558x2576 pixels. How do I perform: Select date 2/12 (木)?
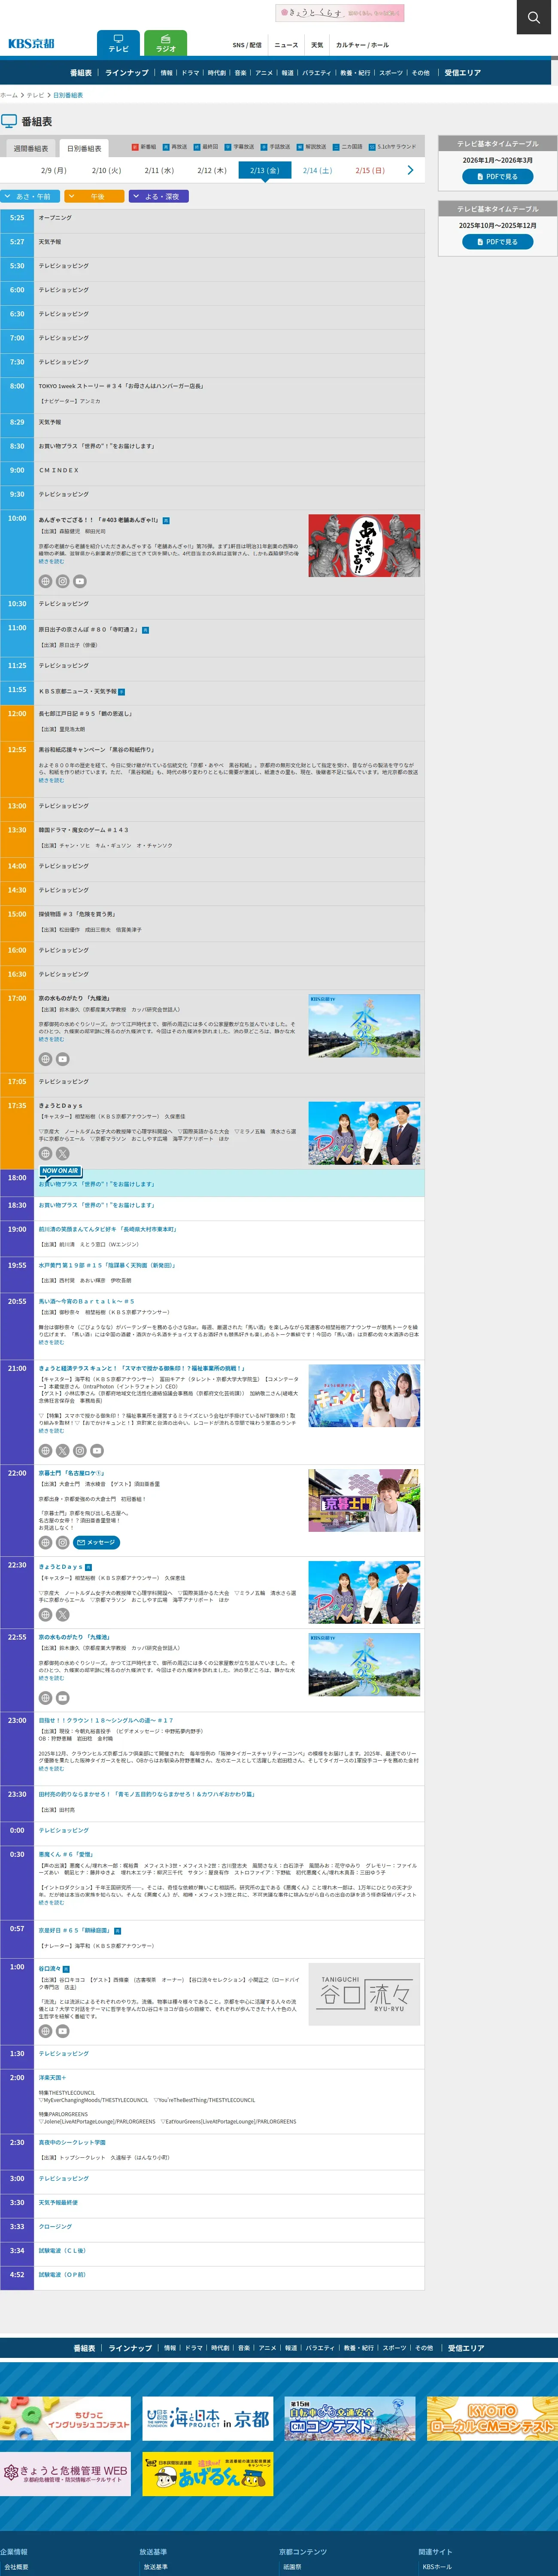click(x=212, y=171)
